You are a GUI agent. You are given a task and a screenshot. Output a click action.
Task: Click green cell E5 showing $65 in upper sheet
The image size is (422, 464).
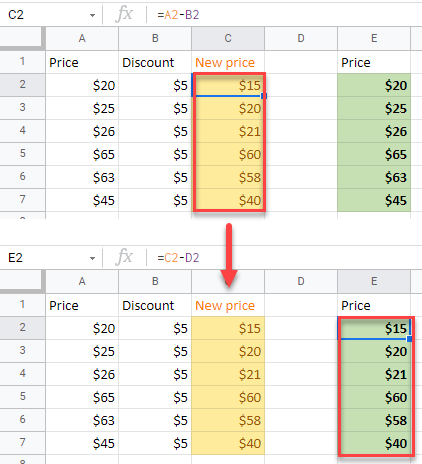click(x=374, y=154)
